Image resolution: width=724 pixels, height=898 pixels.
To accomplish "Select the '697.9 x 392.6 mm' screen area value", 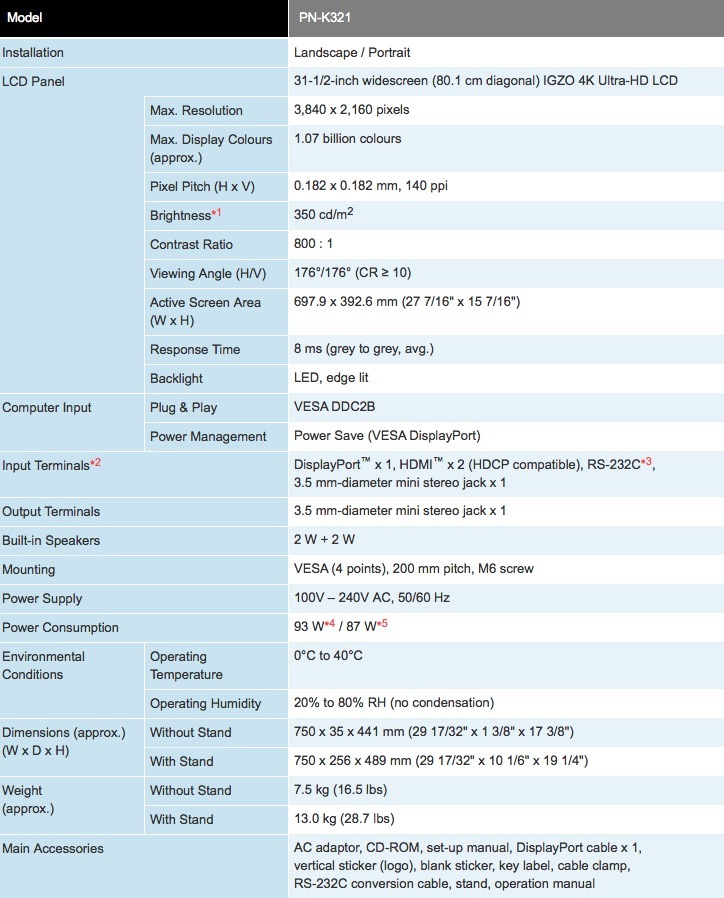I will point(407,302).
